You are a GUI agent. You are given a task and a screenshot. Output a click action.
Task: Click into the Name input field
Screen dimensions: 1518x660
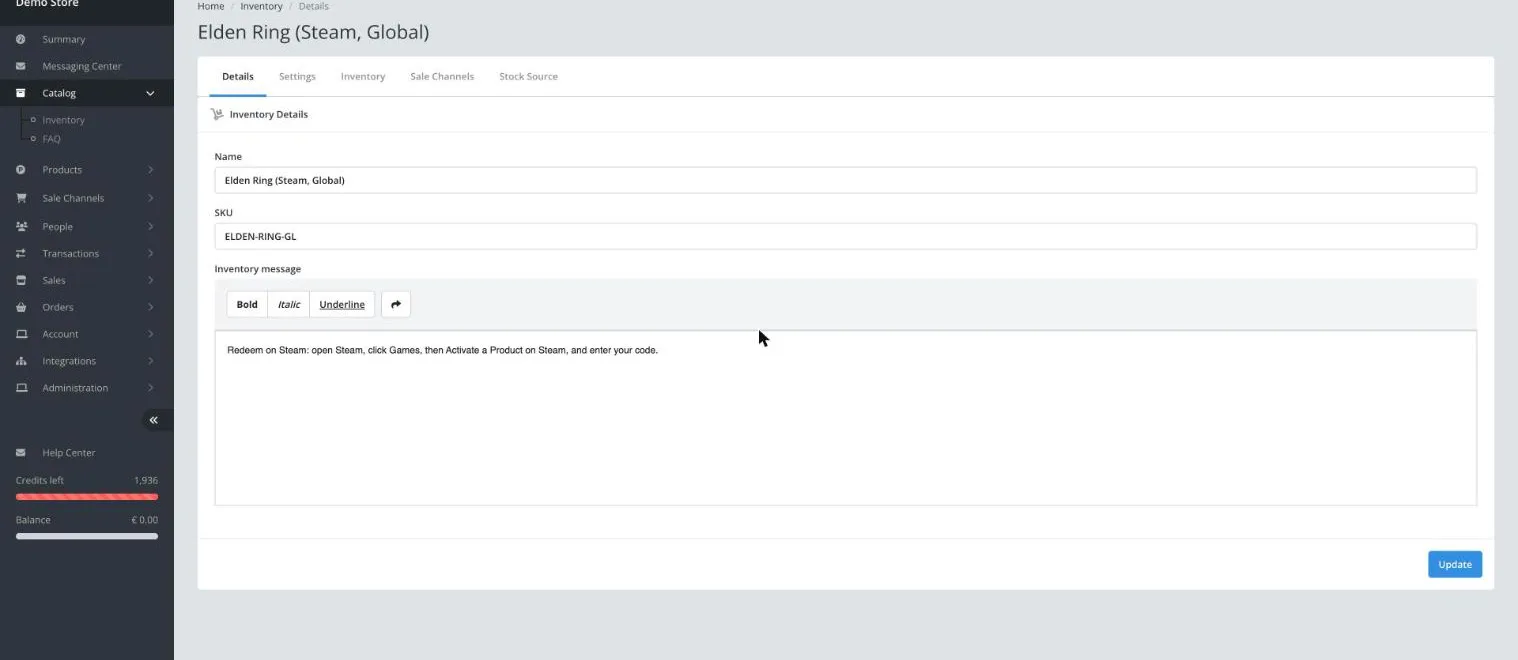845,180
